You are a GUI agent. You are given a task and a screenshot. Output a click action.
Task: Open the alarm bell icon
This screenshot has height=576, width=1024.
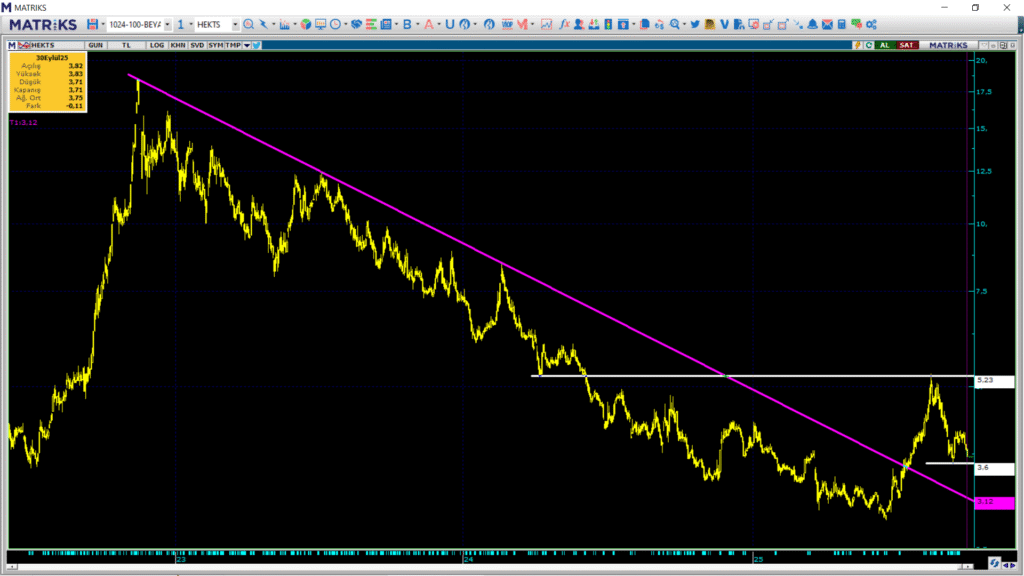813,24
